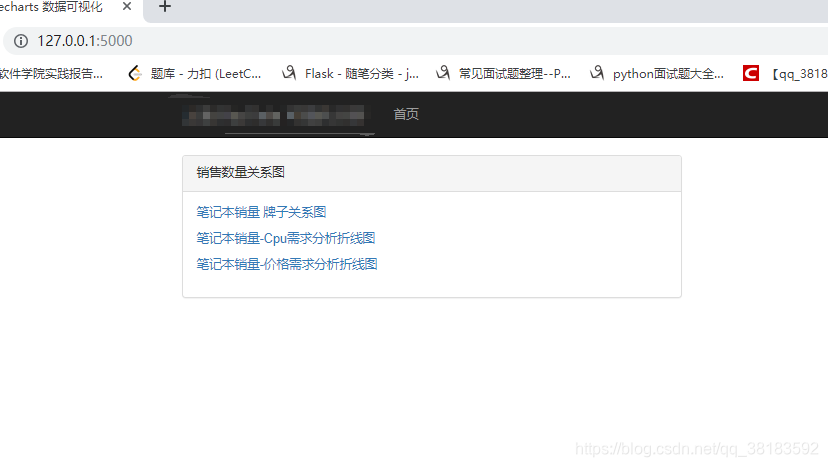828x467 pixels.
Task: Close the echarts 数据可视化 tab
Action: coord(127,6)
